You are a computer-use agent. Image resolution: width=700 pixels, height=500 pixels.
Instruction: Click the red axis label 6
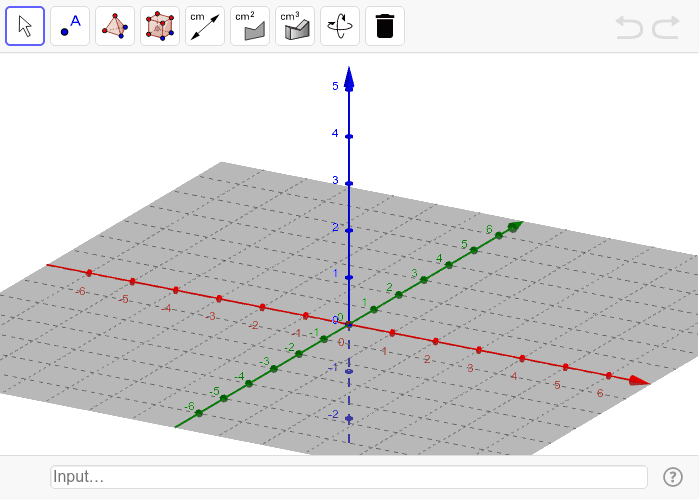pos(600,393)
